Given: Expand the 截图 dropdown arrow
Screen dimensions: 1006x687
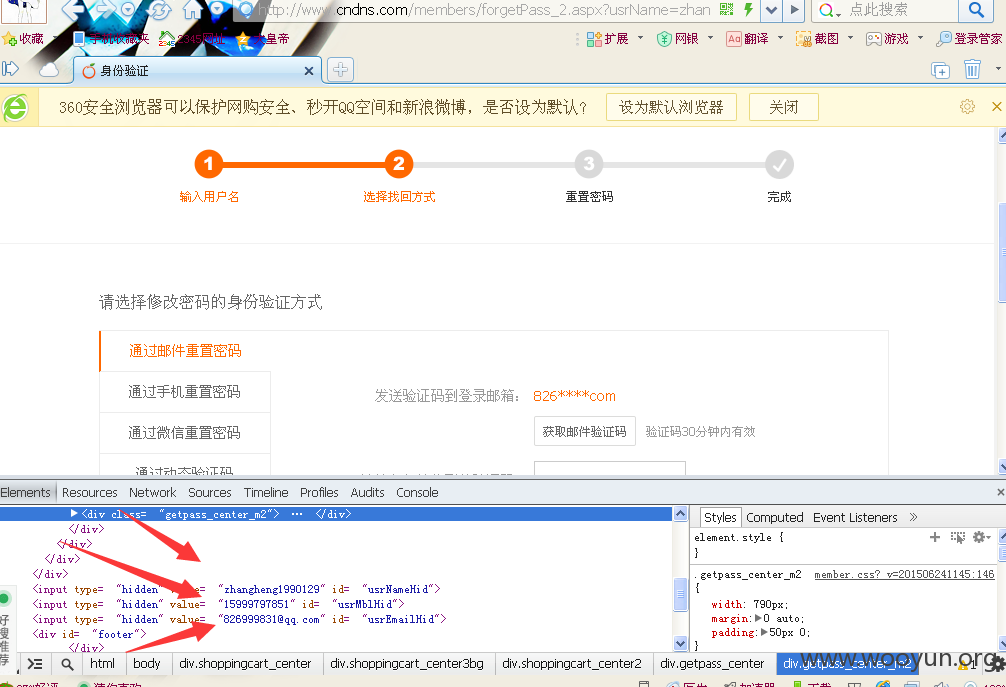Looking at the screenshot, I should pyautogui.click(x=850, y=38).
